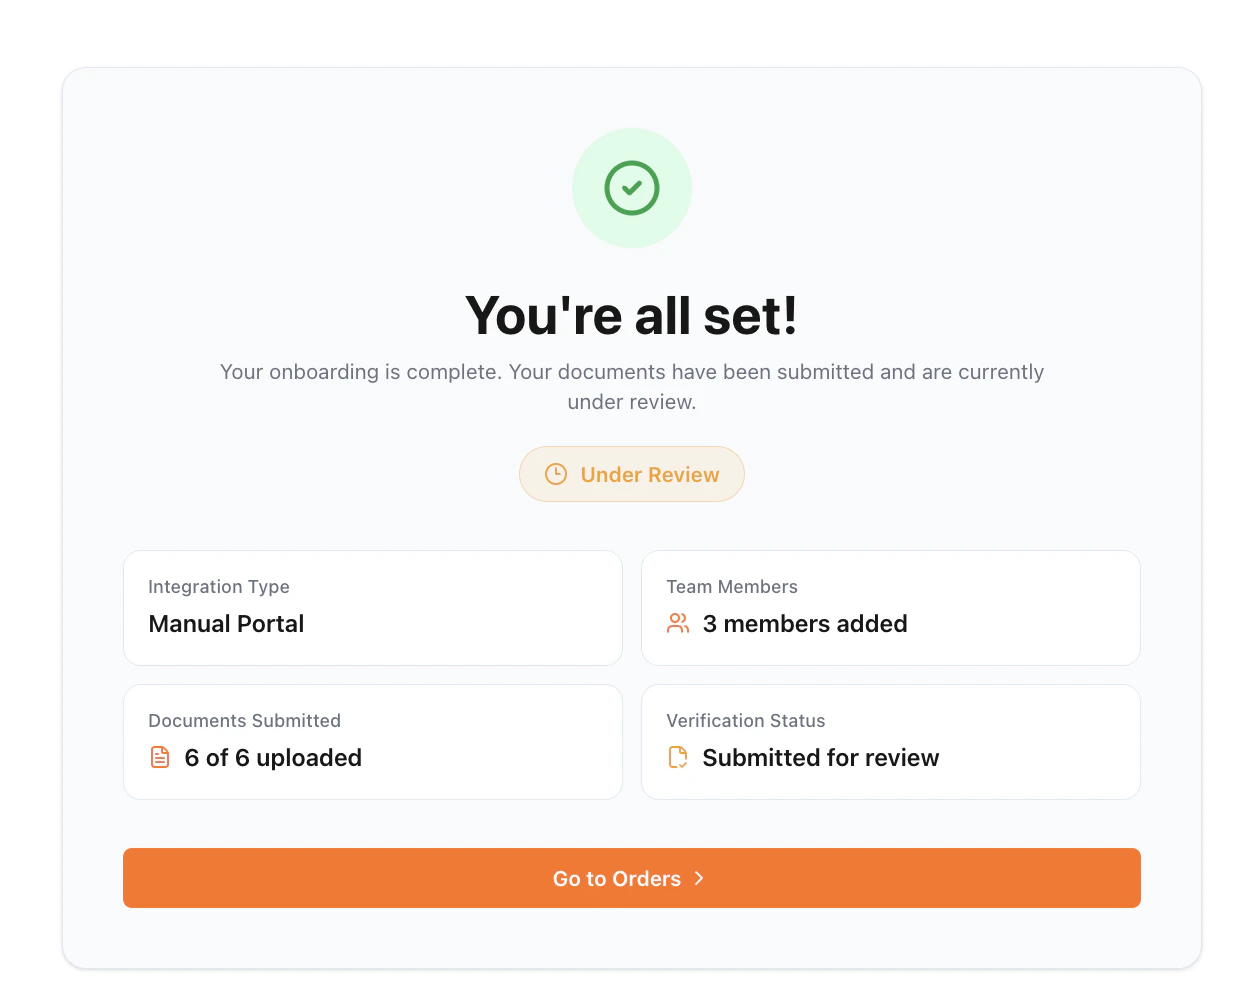This screenshot has height=988, width=1246.
Task: Click the green checkmark success icon
Action: [x=632, y=188]
